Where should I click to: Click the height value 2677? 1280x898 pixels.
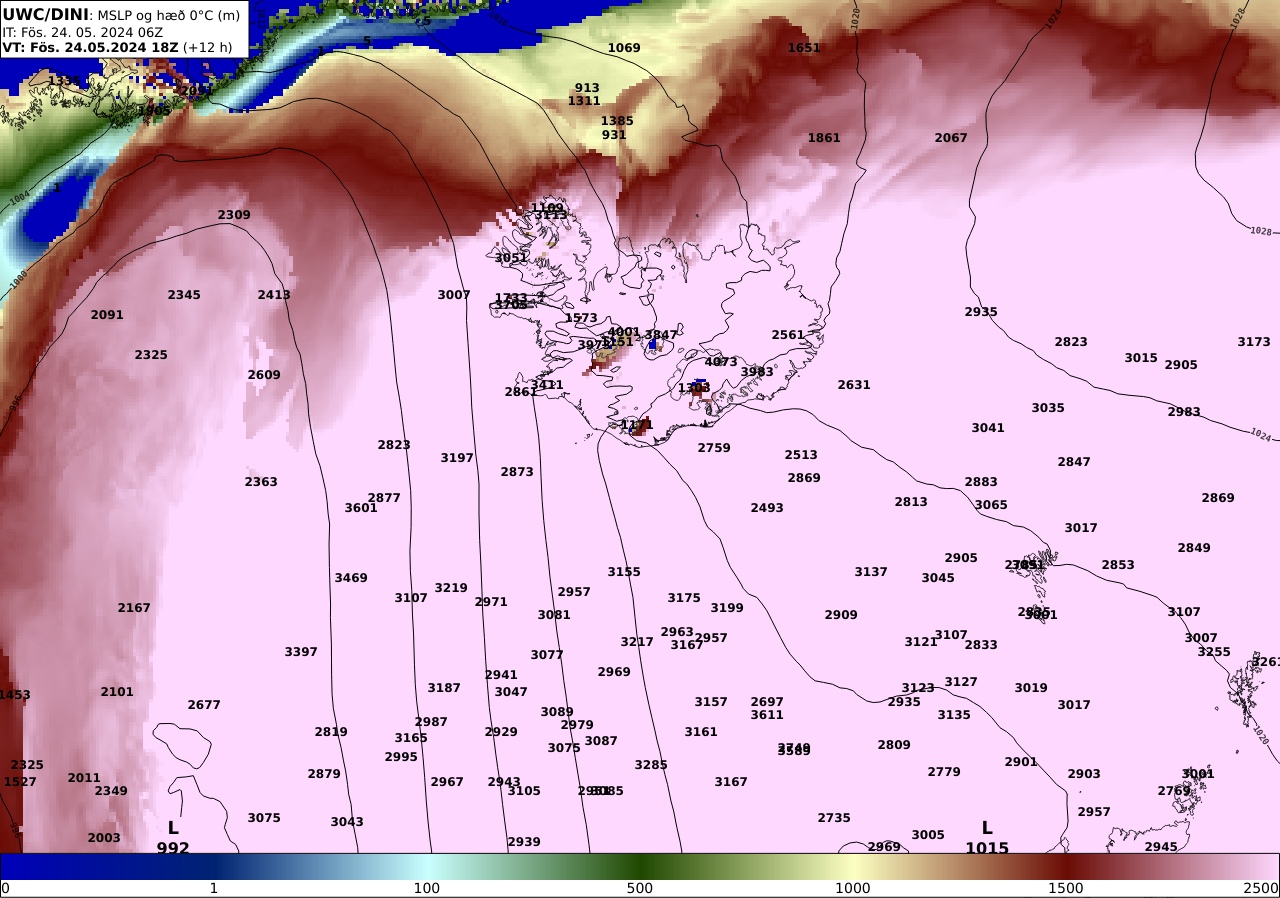[204, 705]
